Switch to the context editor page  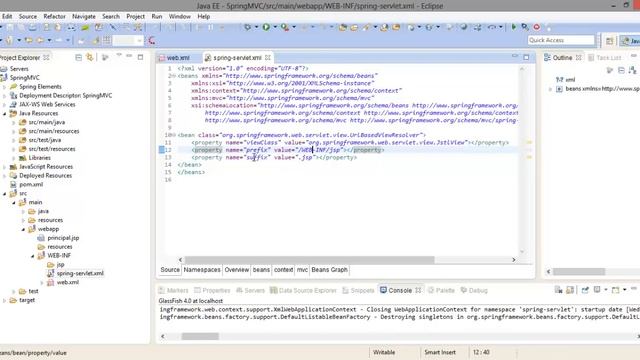(283, 270)
